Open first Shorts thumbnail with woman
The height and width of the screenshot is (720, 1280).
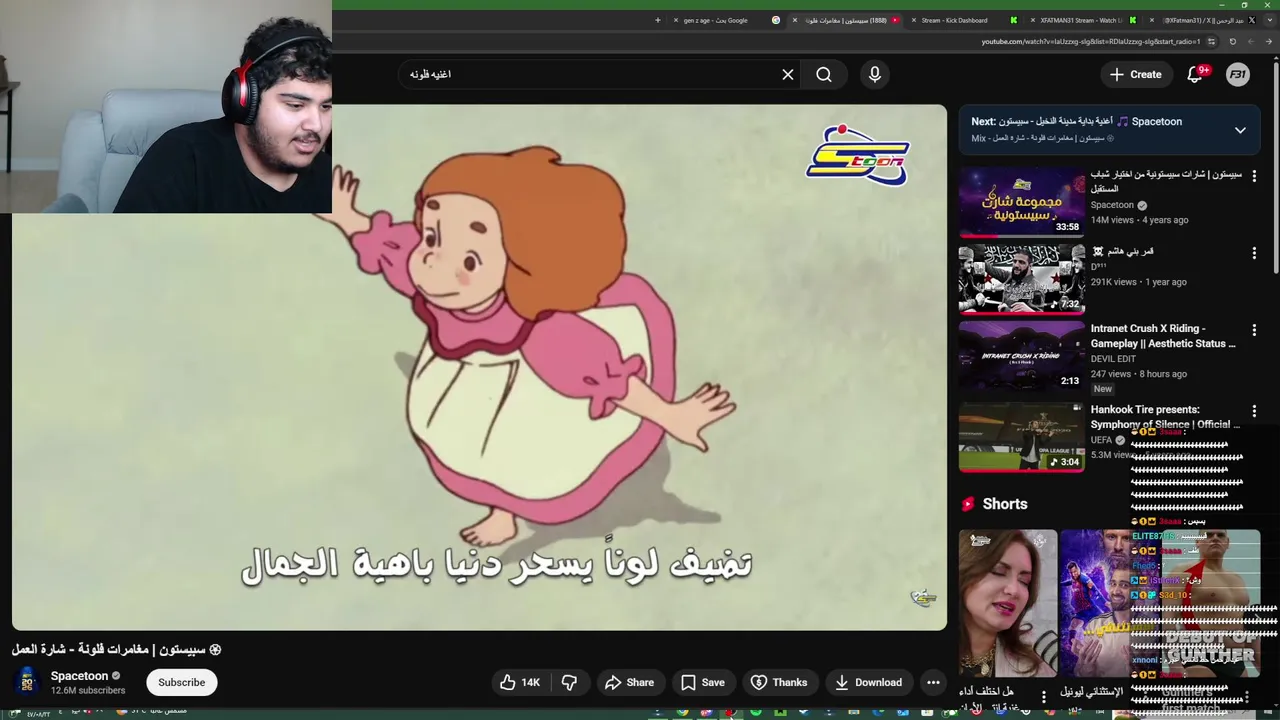1007,603
